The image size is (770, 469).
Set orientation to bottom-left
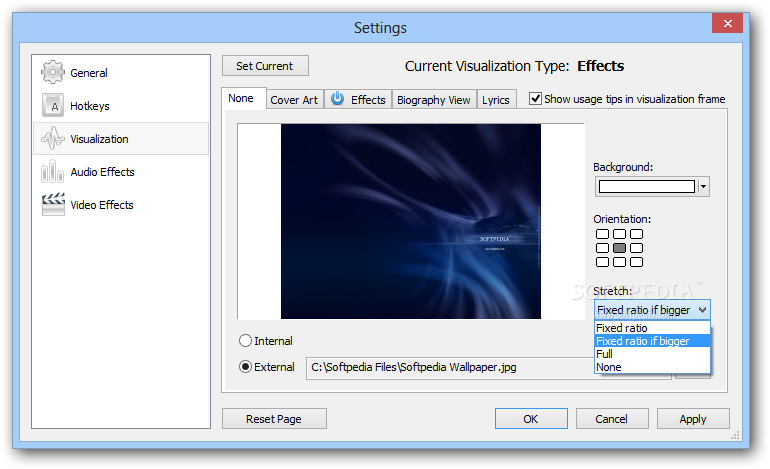[602, 262]
